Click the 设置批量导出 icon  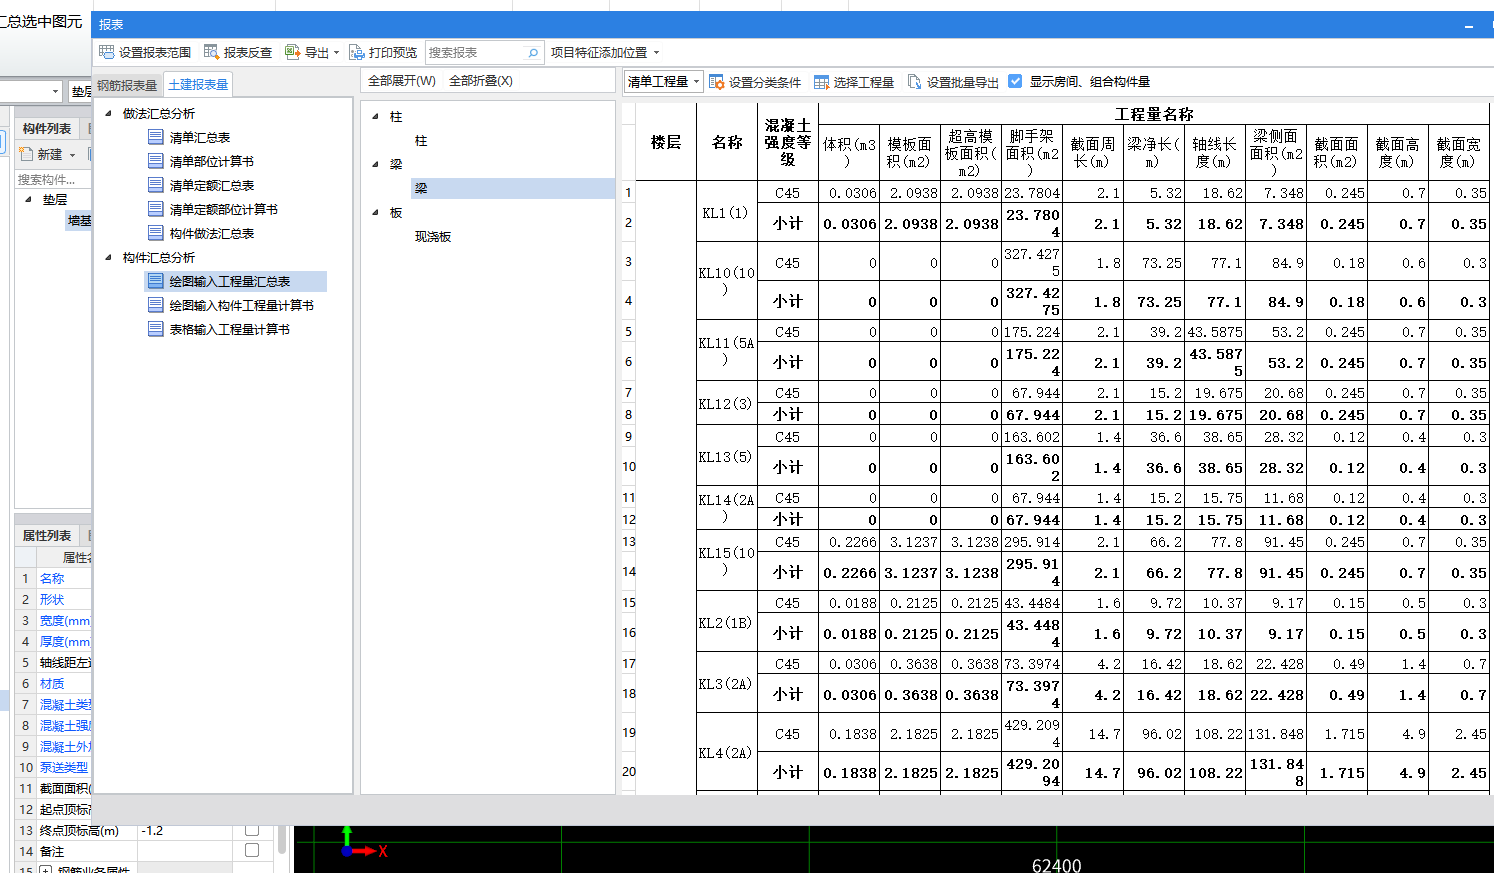tap(914, 82)
